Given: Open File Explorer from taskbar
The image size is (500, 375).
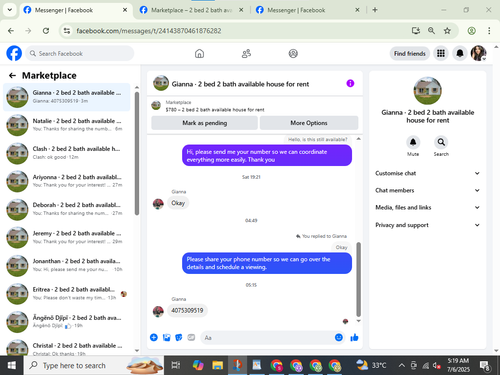Looking at the screenshot, I should click(217, 366).
